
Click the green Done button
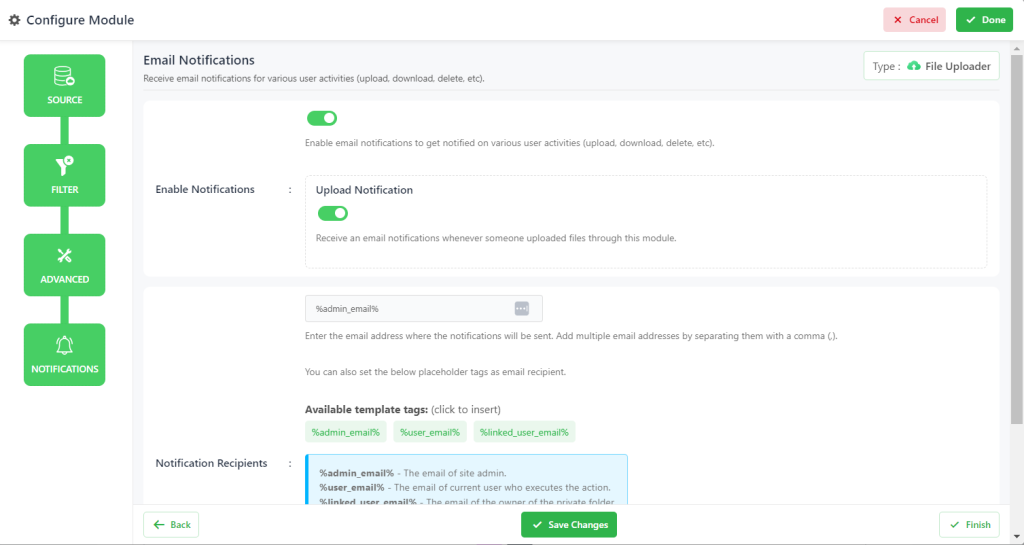[x=984, y=20]
